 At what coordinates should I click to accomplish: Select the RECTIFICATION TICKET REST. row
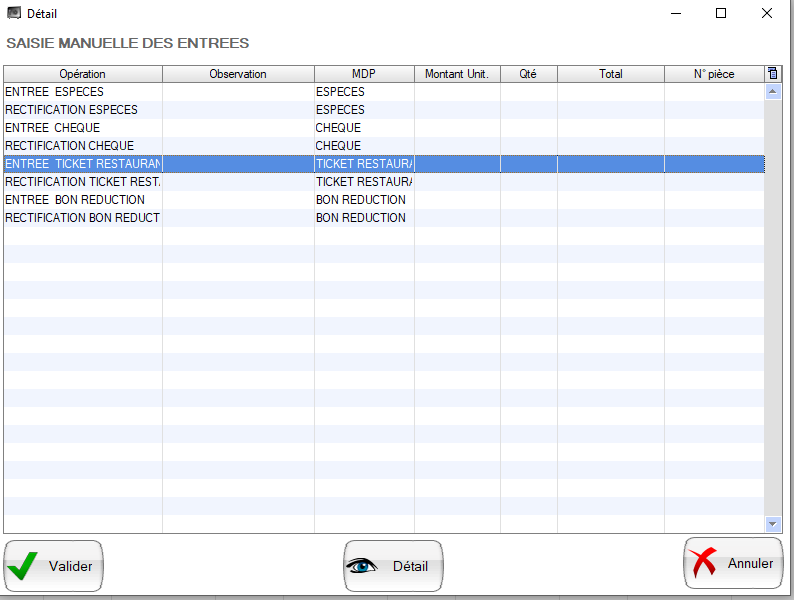pyautogui.click(x=82, y=182)
